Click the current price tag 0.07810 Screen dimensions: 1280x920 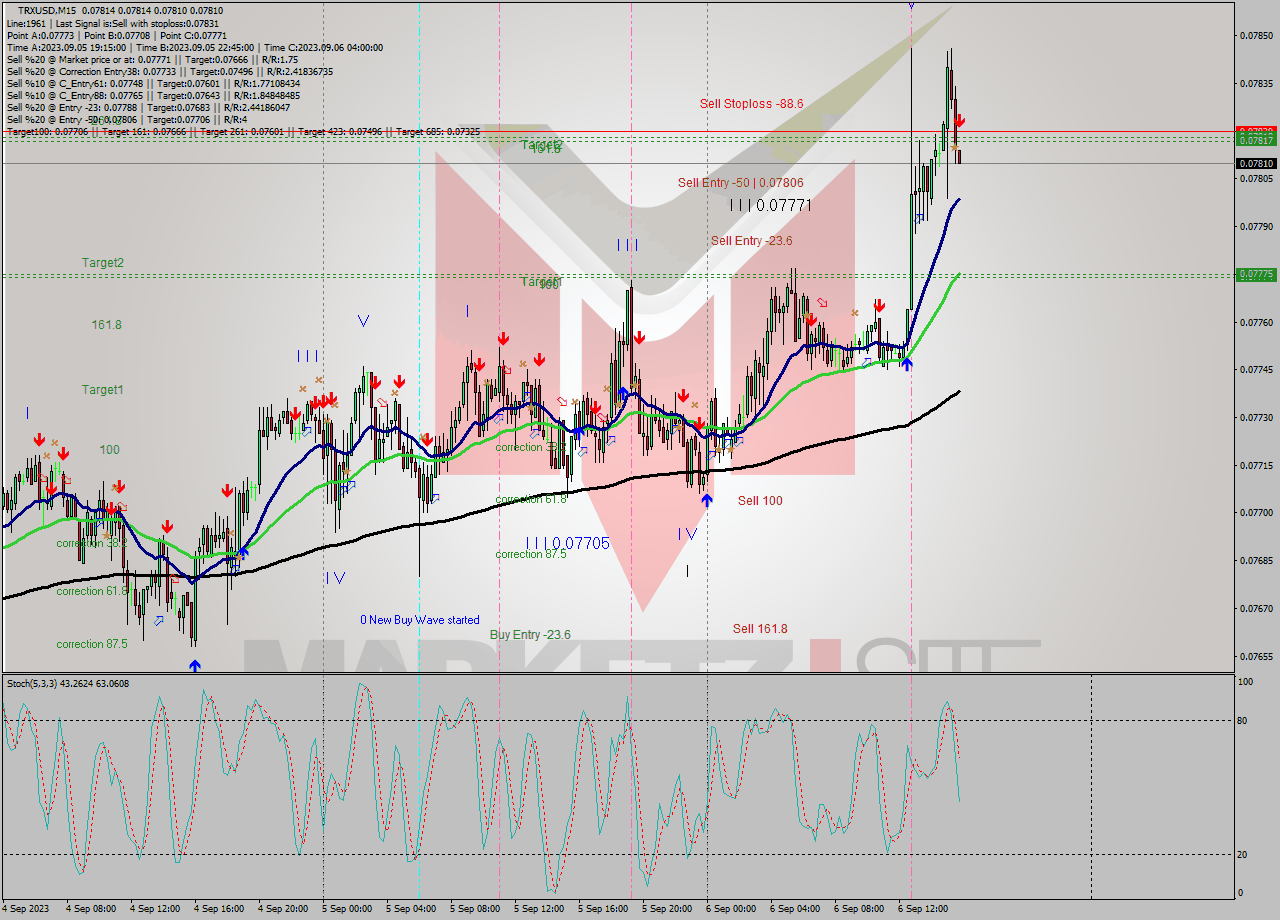click(x=1256, y=163)
